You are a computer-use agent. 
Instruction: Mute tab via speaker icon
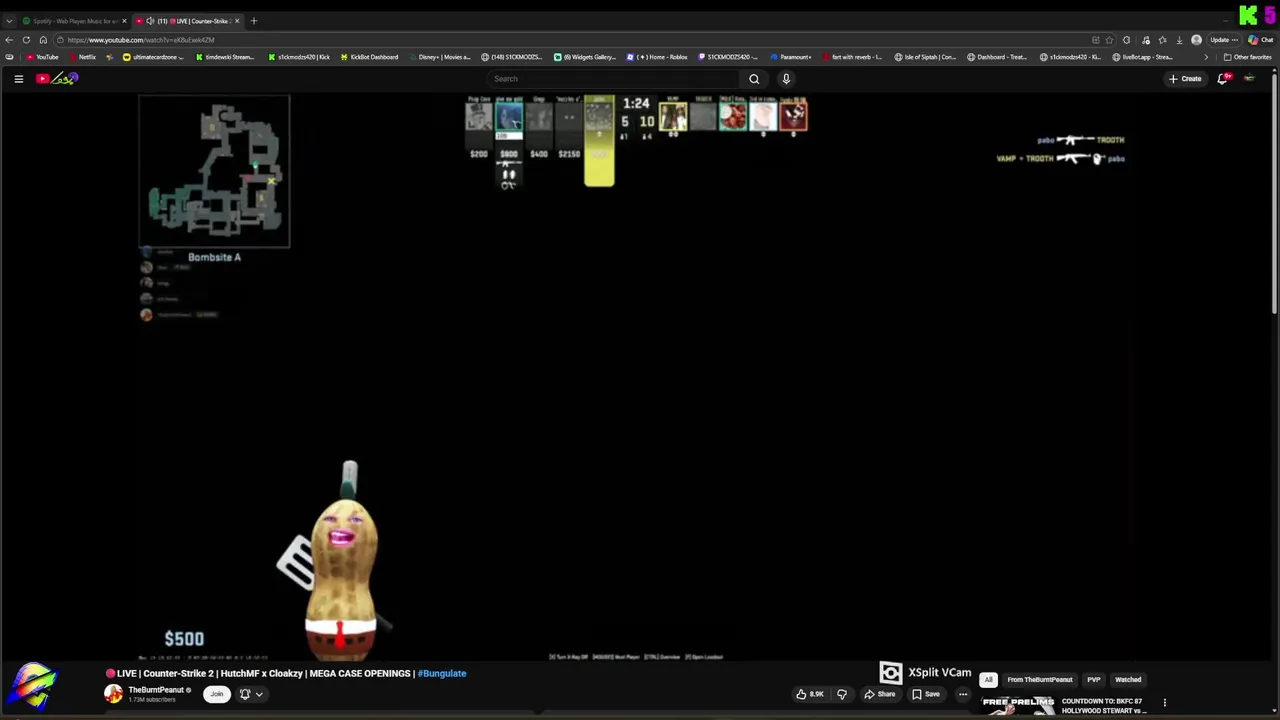(150, 21)
